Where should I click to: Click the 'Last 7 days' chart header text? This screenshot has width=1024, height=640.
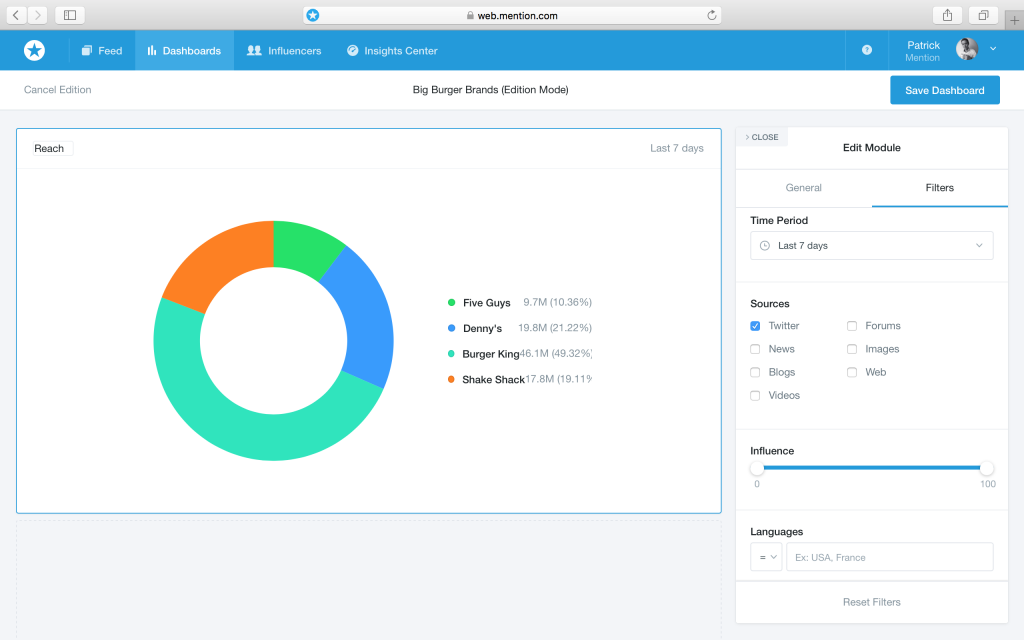(x=677, y=148)
